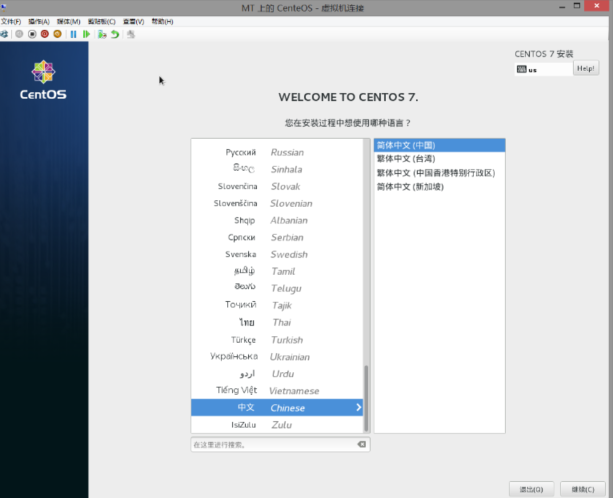Select Tamil in the language list
The width and height of the screenshot is (613, 498).
pos(277,271)
